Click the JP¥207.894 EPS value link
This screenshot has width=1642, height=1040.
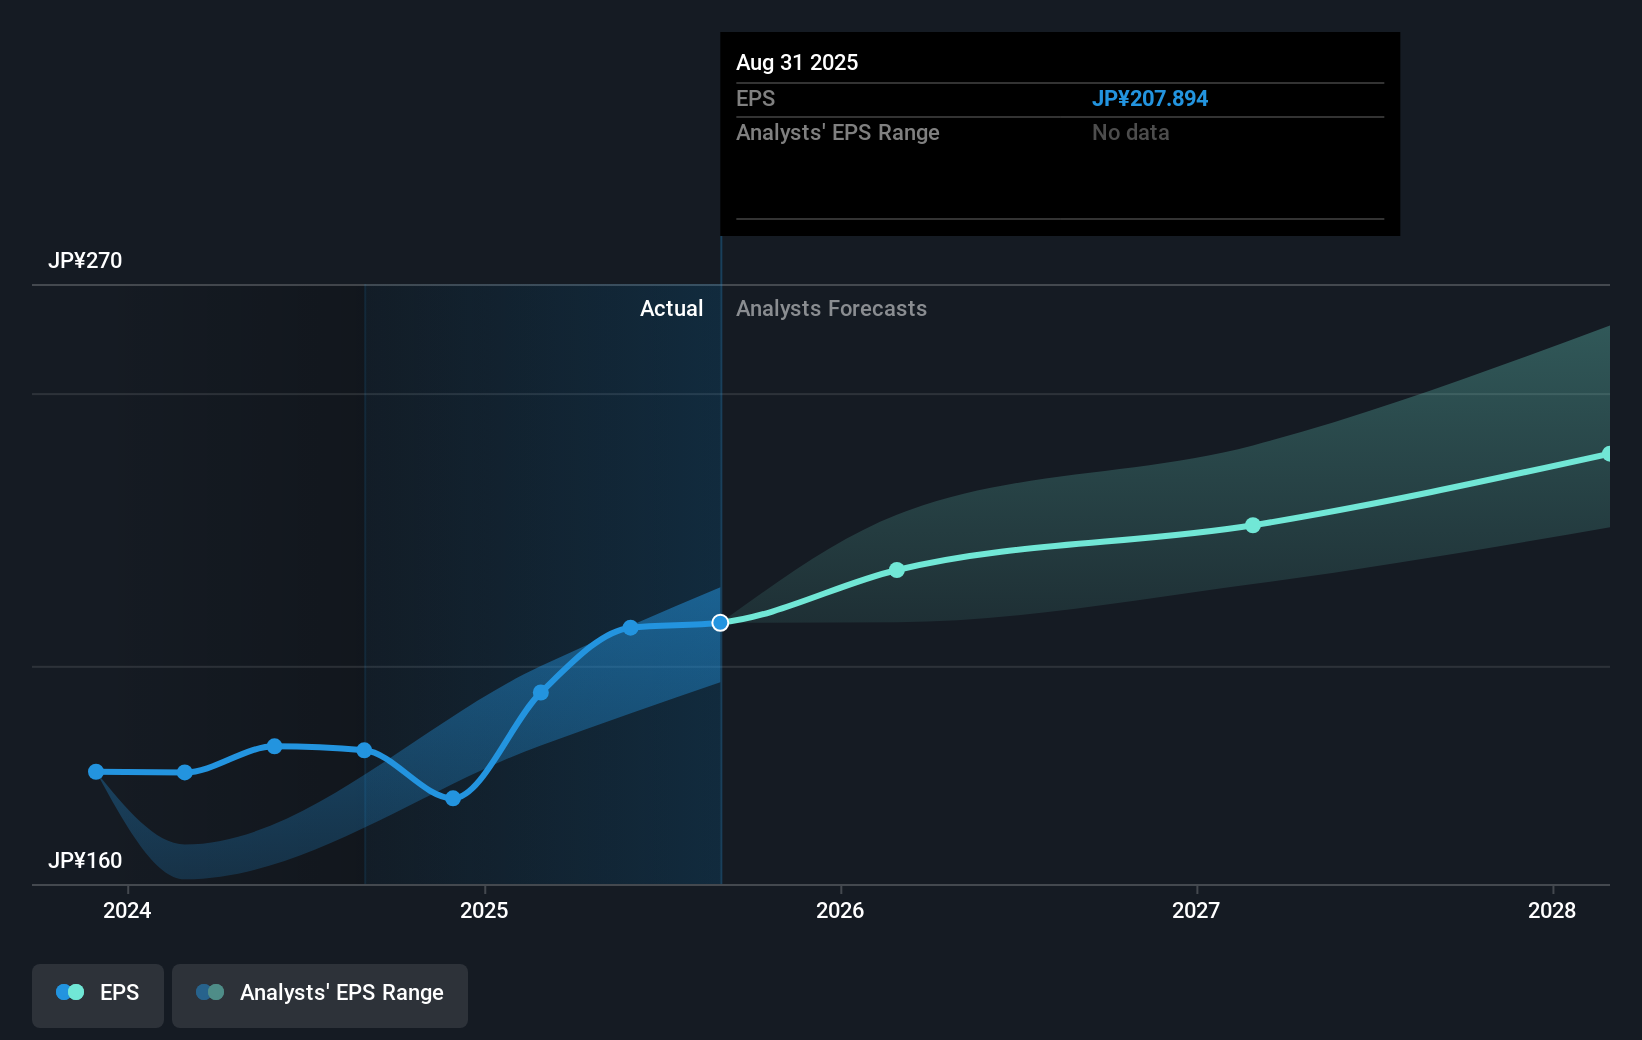(1150, 98)
